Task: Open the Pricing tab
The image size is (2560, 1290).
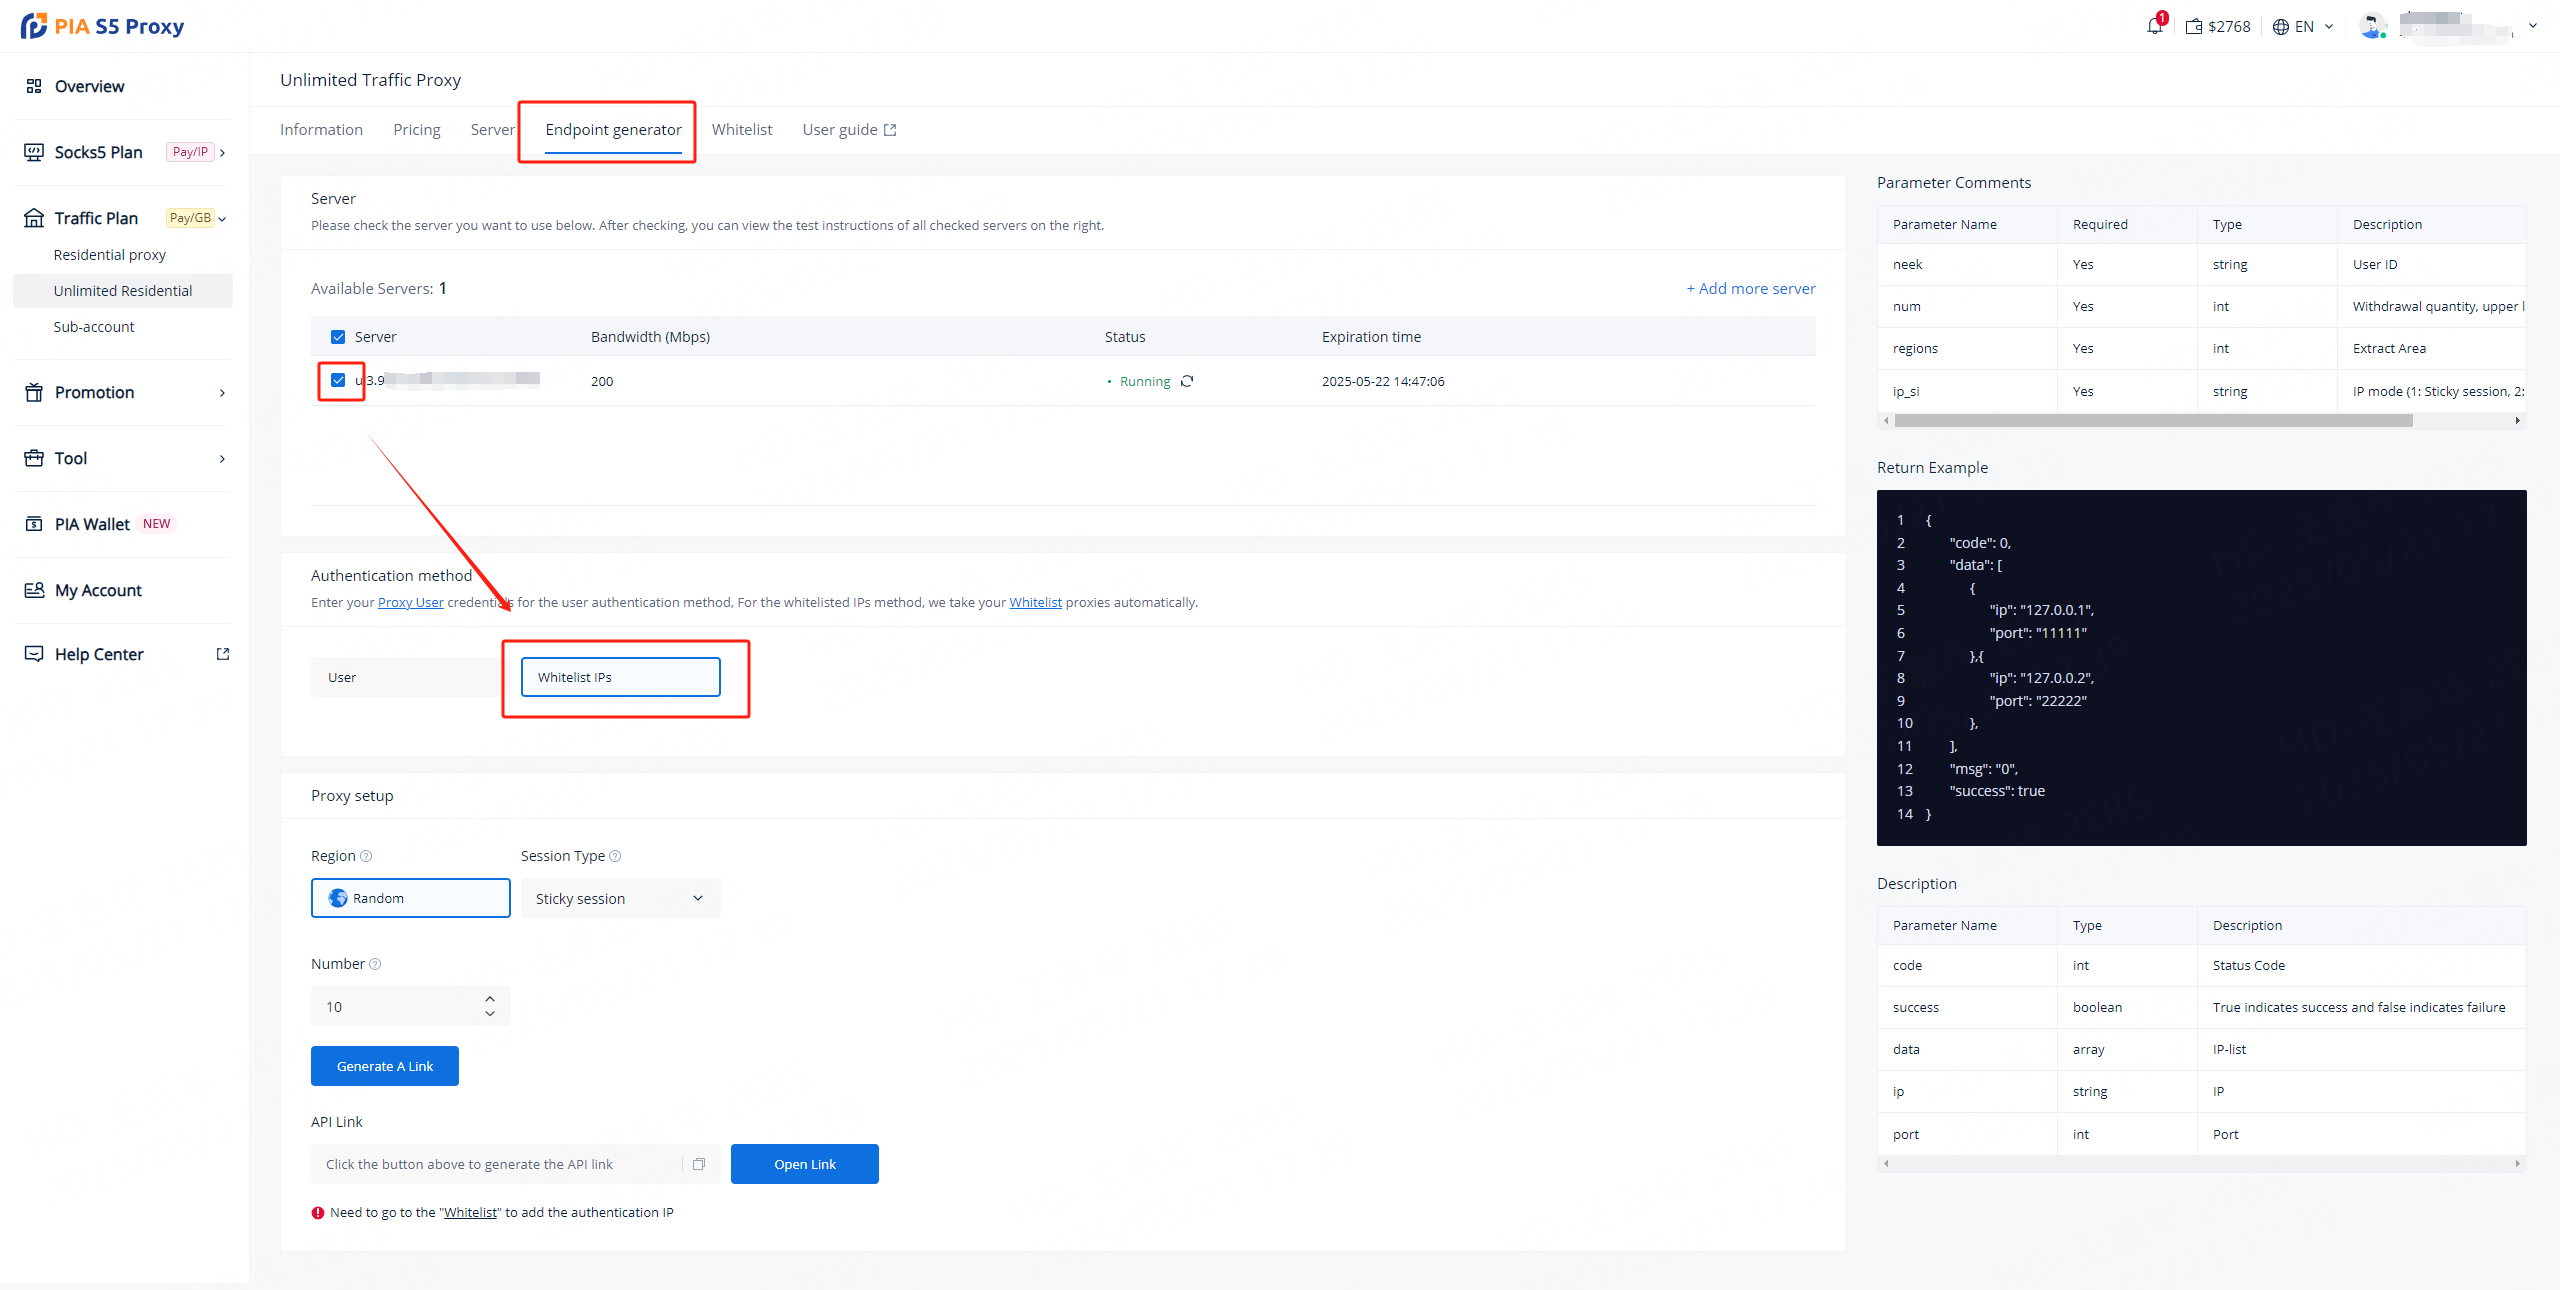Action: [416, 130]
